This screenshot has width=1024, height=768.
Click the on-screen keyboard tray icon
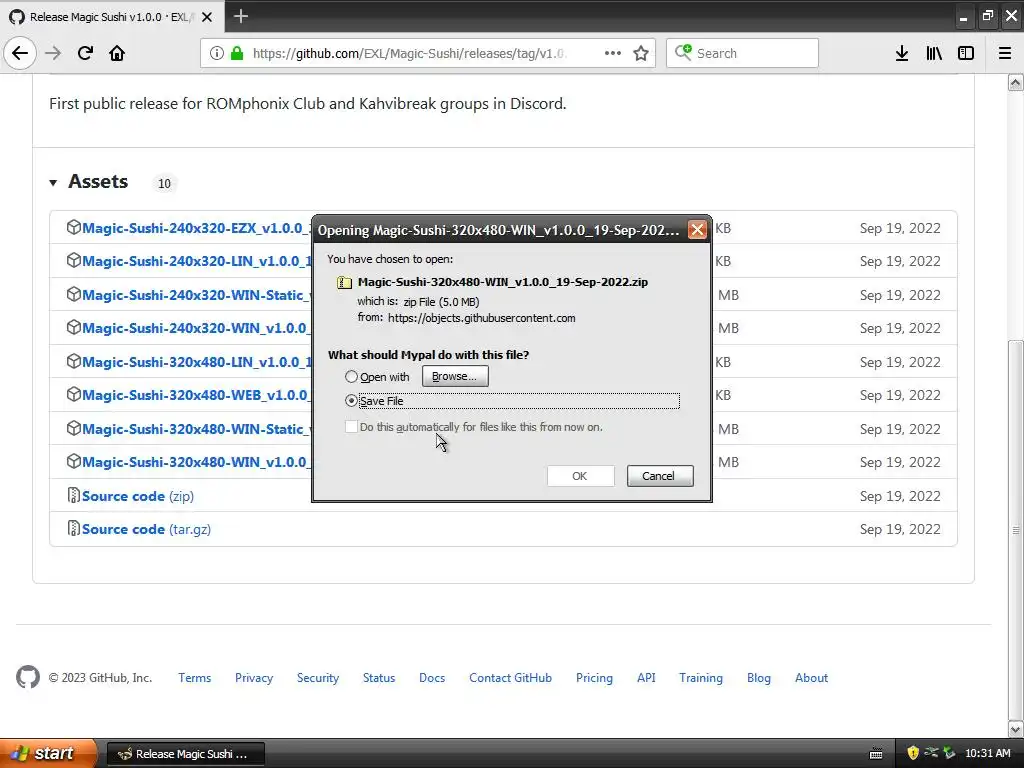click(876, 754)
